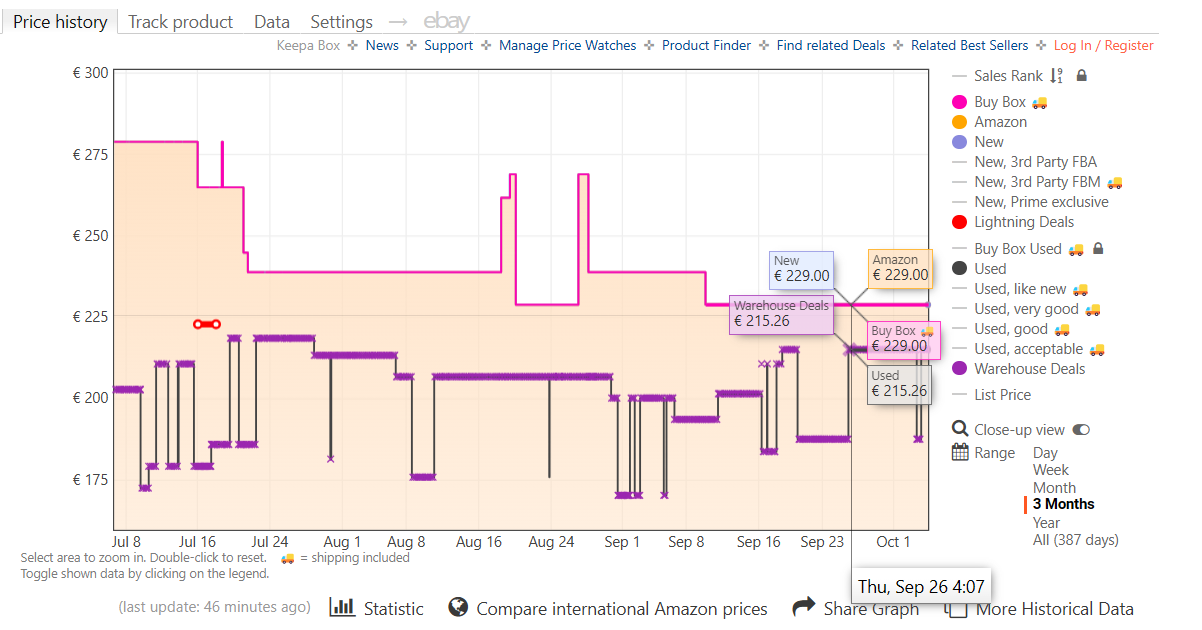Open the Settings tab
Viewport: 1202px width, 630px height.
(341, 22)
